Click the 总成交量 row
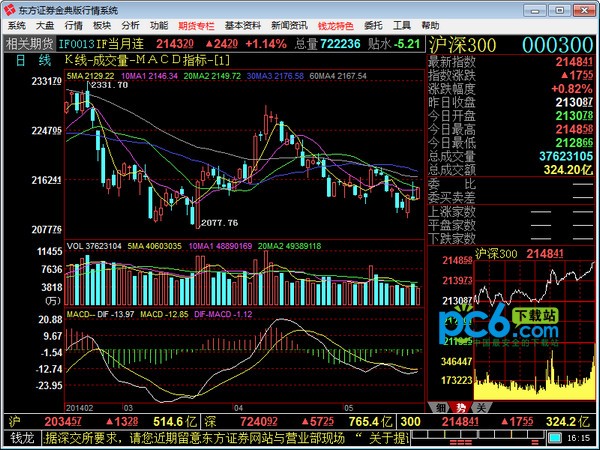 click(510, 156)
